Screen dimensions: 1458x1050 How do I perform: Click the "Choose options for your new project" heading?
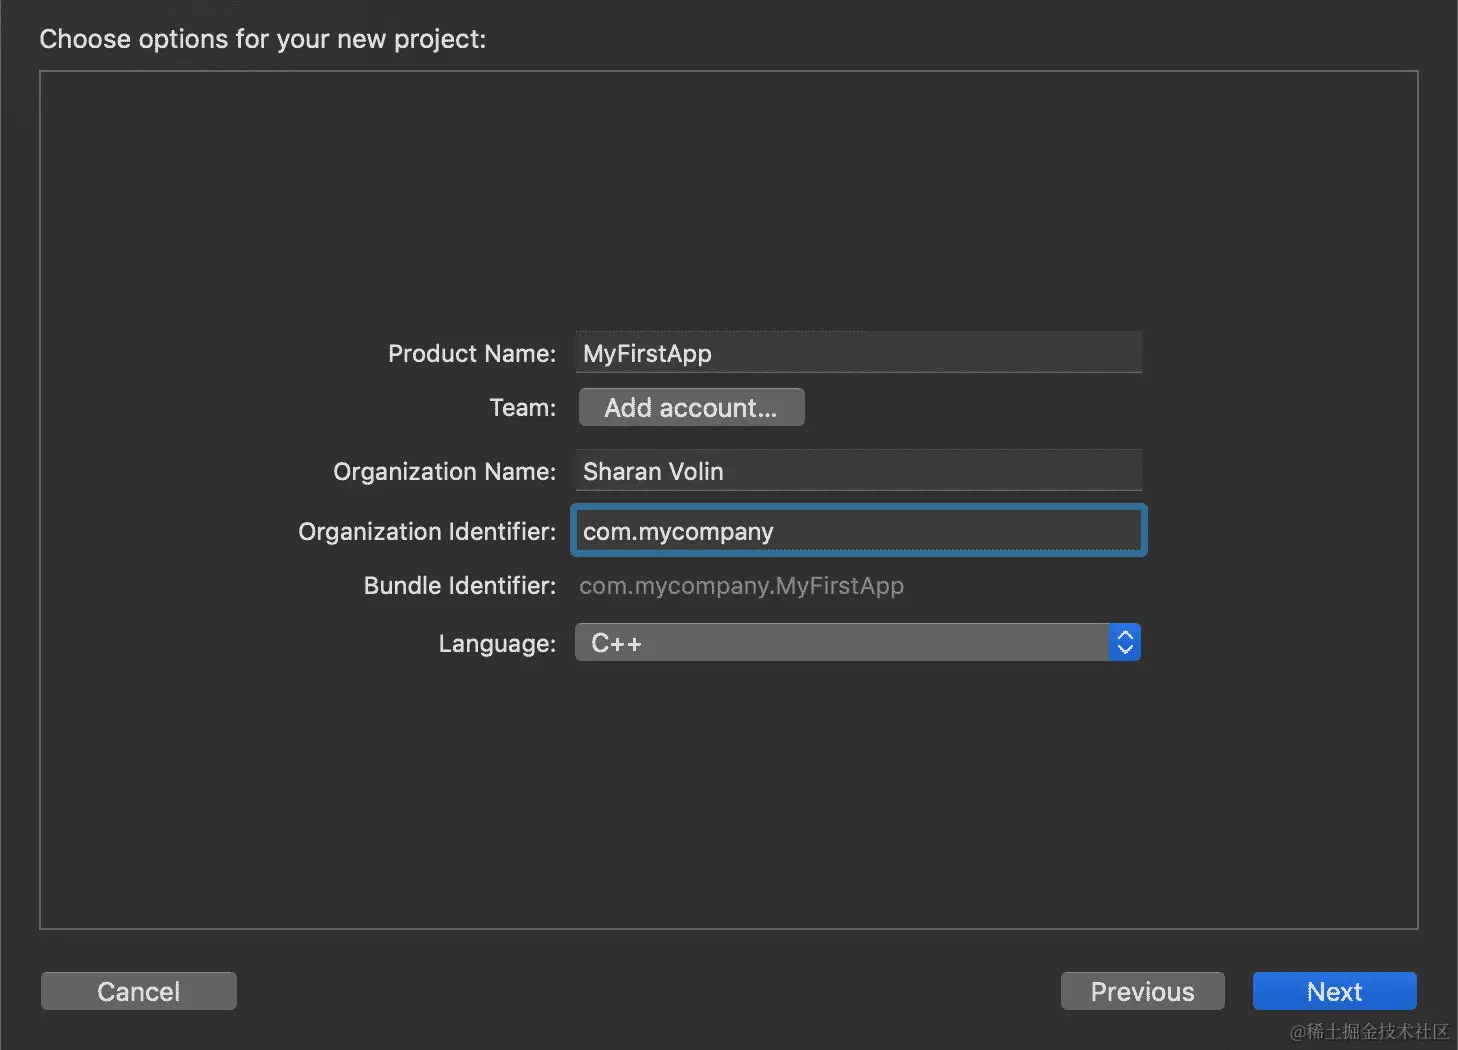(262, 39)
